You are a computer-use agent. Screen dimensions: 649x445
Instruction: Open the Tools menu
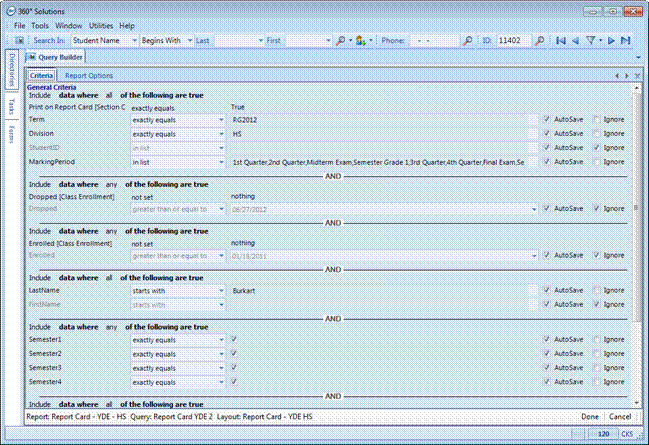pos(40,26)
